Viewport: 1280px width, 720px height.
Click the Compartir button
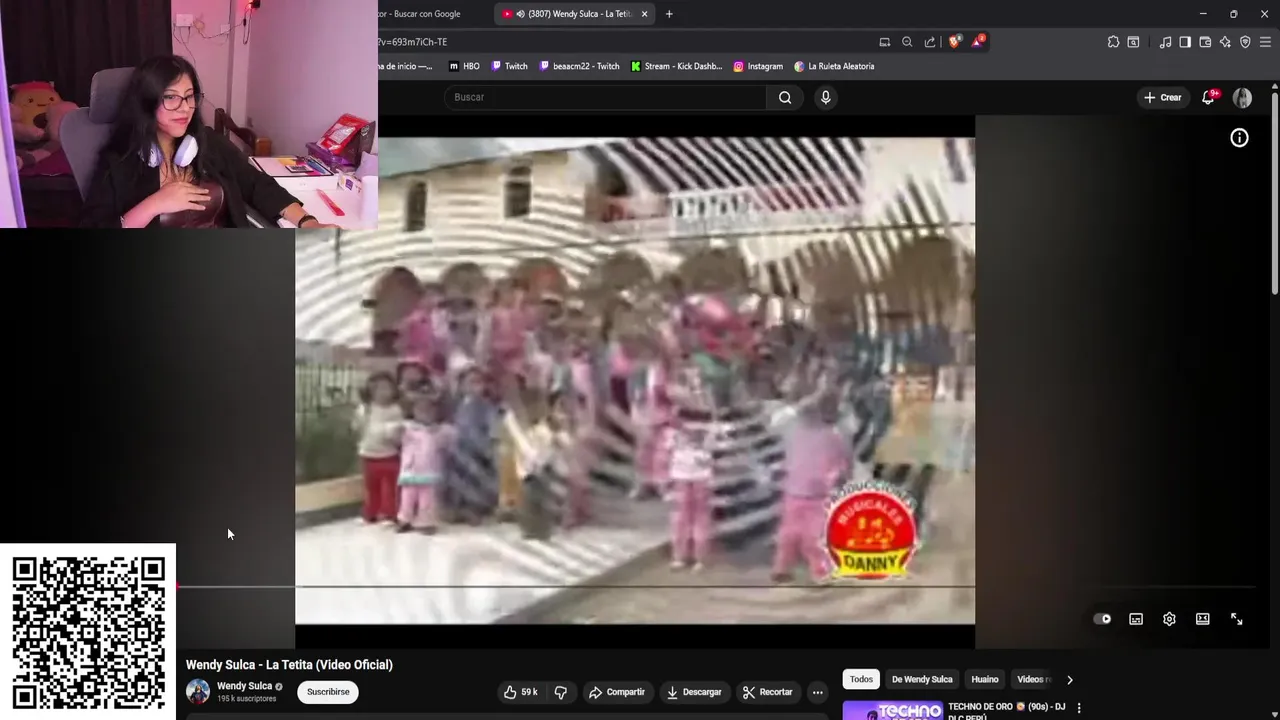click(x=617, y=692)
